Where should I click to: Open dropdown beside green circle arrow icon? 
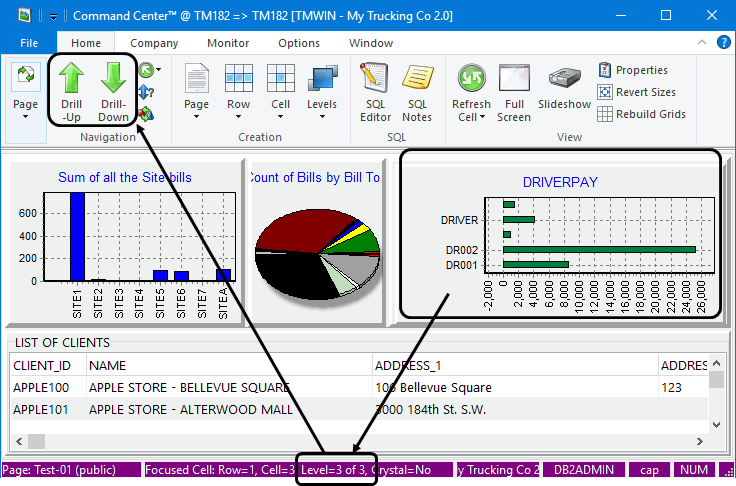pos(159,70)
